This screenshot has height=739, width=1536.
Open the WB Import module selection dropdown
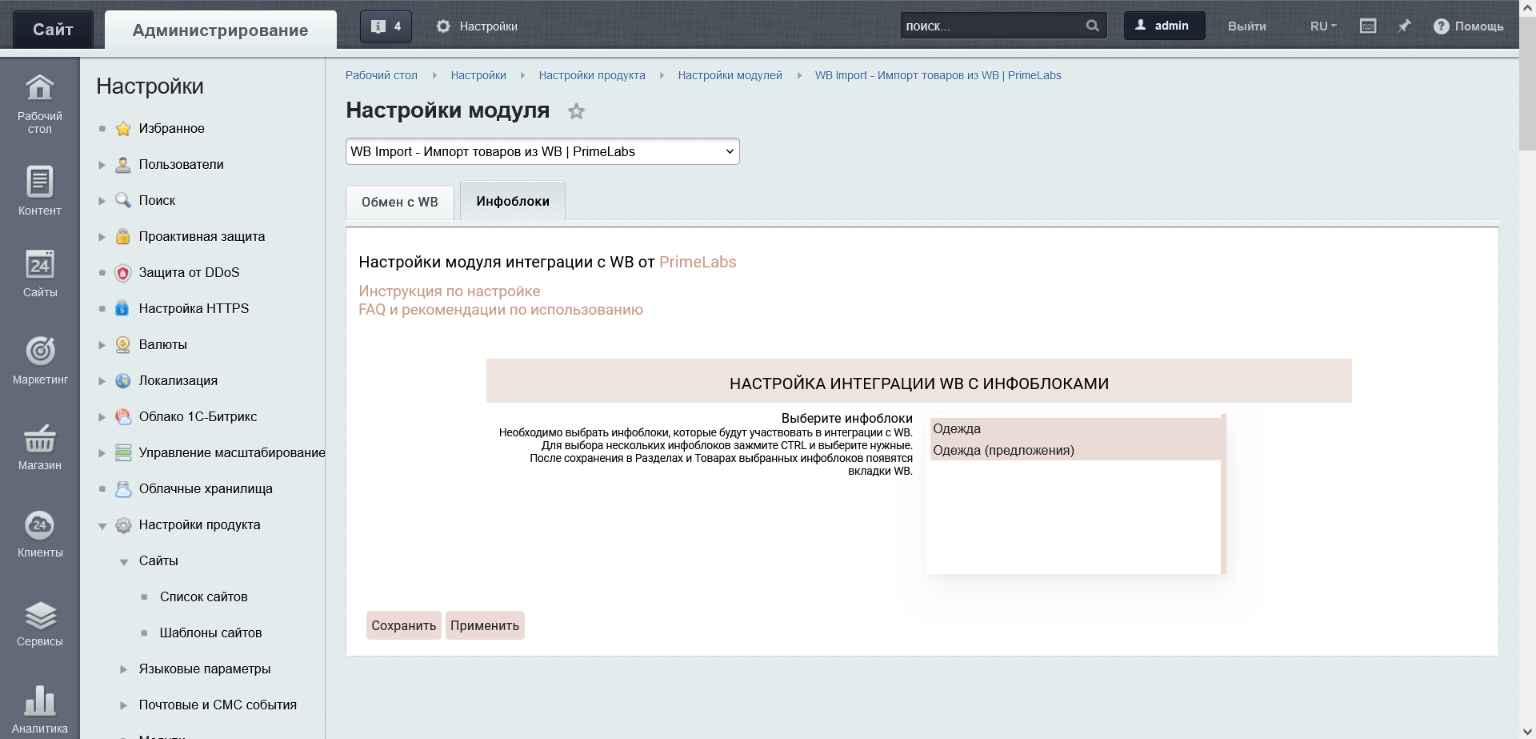[x=540, y=151]
